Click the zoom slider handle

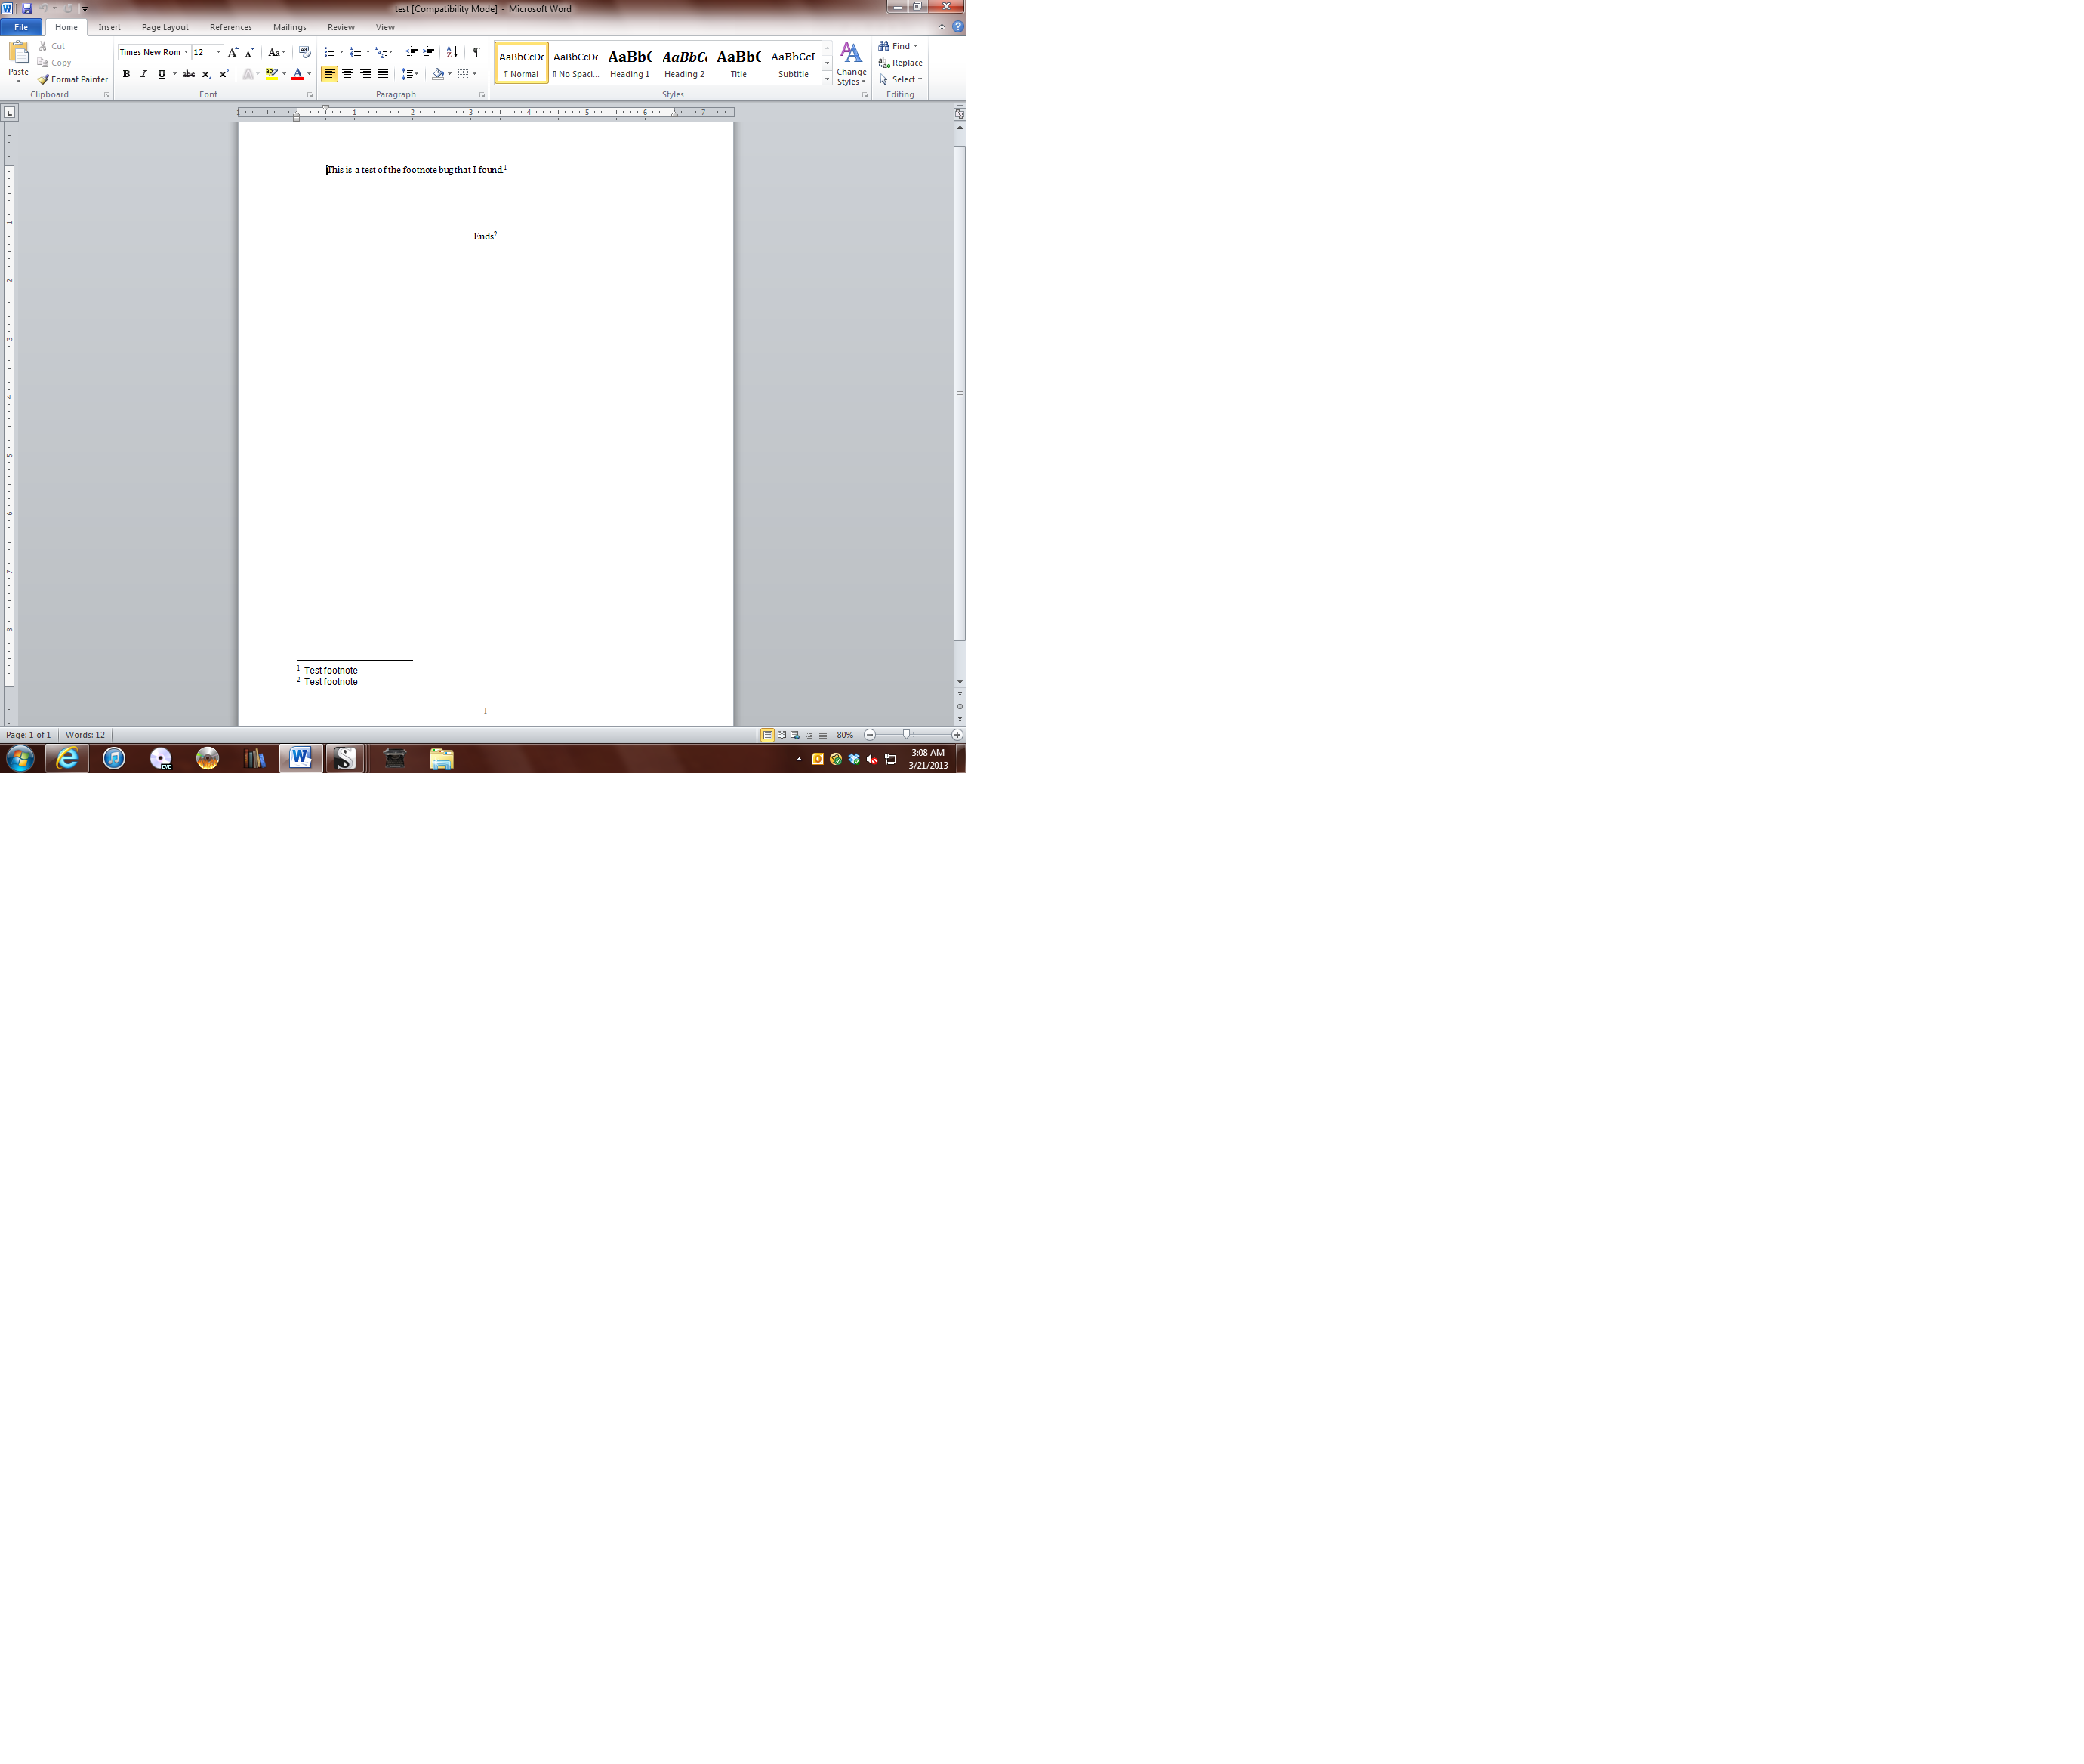click(x=906, y=735)
